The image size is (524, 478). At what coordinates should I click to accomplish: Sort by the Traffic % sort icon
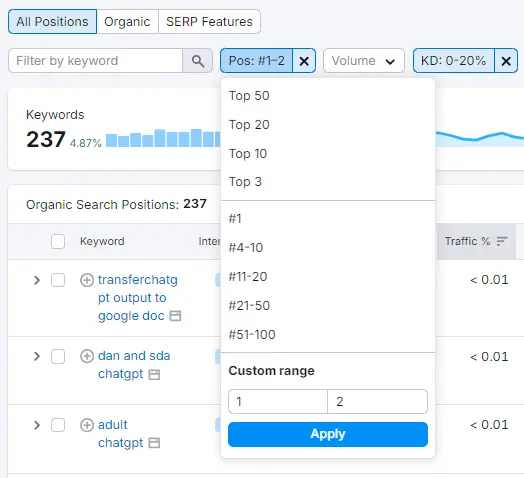(502, 241)
